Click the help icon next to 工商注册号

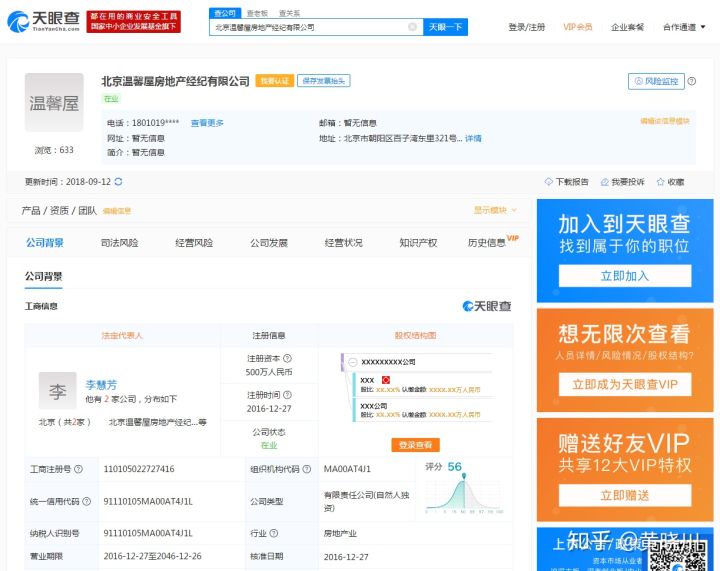(79, 469)
